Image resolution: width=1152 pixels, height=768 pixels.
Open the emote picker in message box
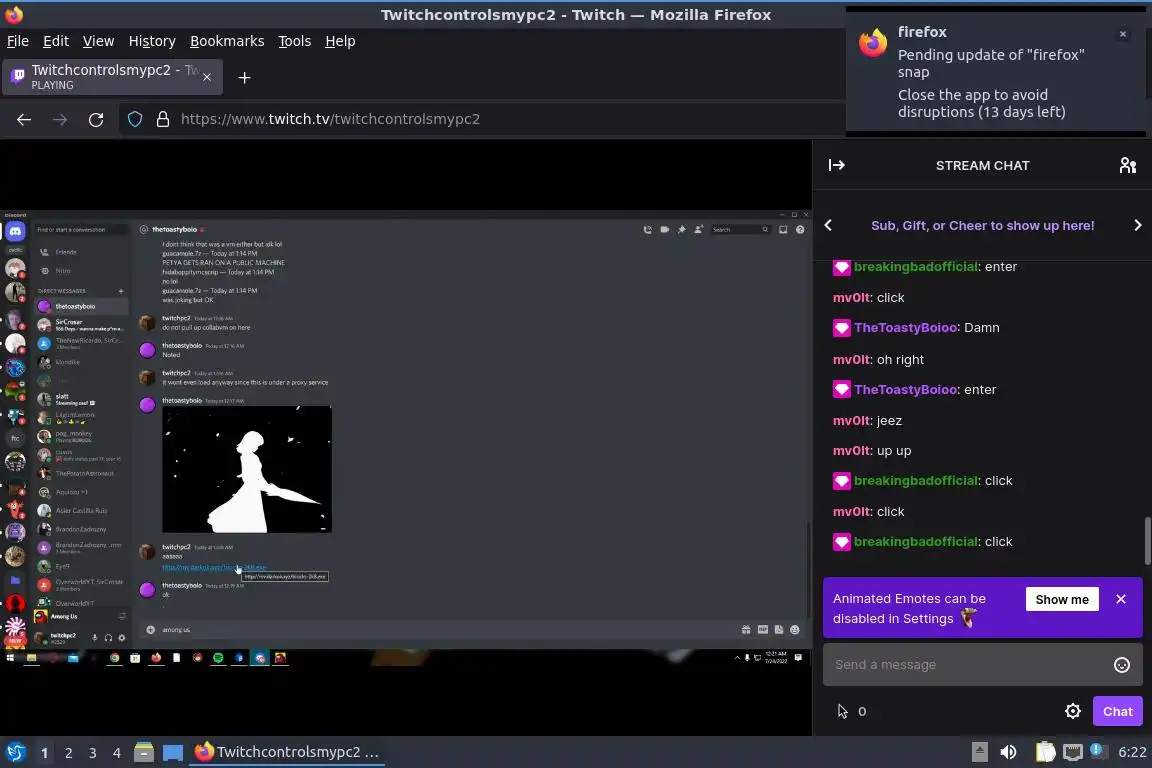coord(1122,665)
